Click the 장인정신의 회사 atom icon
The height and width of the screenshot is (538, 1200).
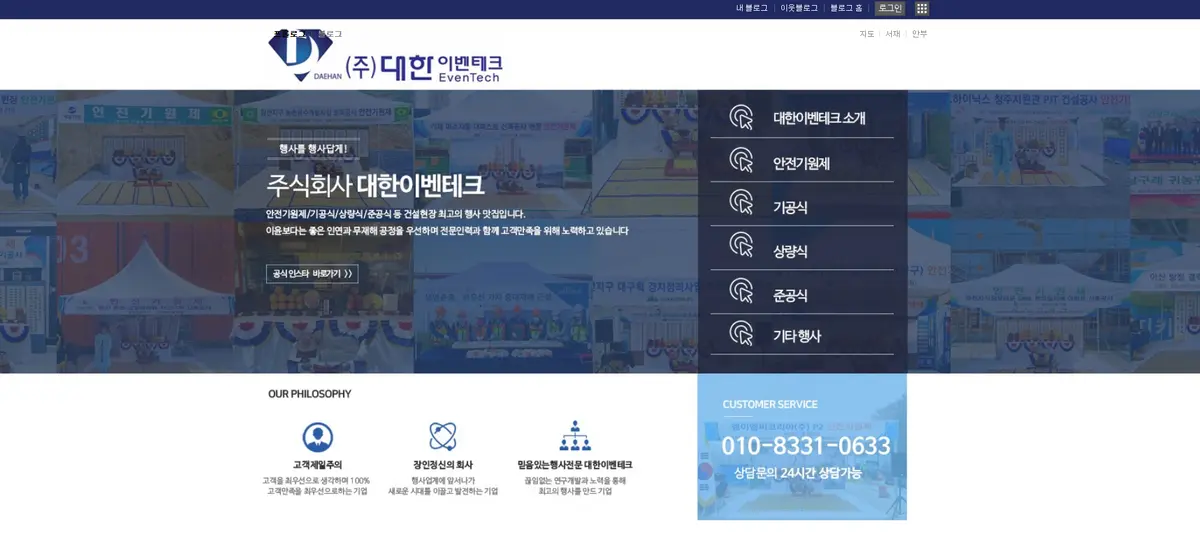click(443, 437)
